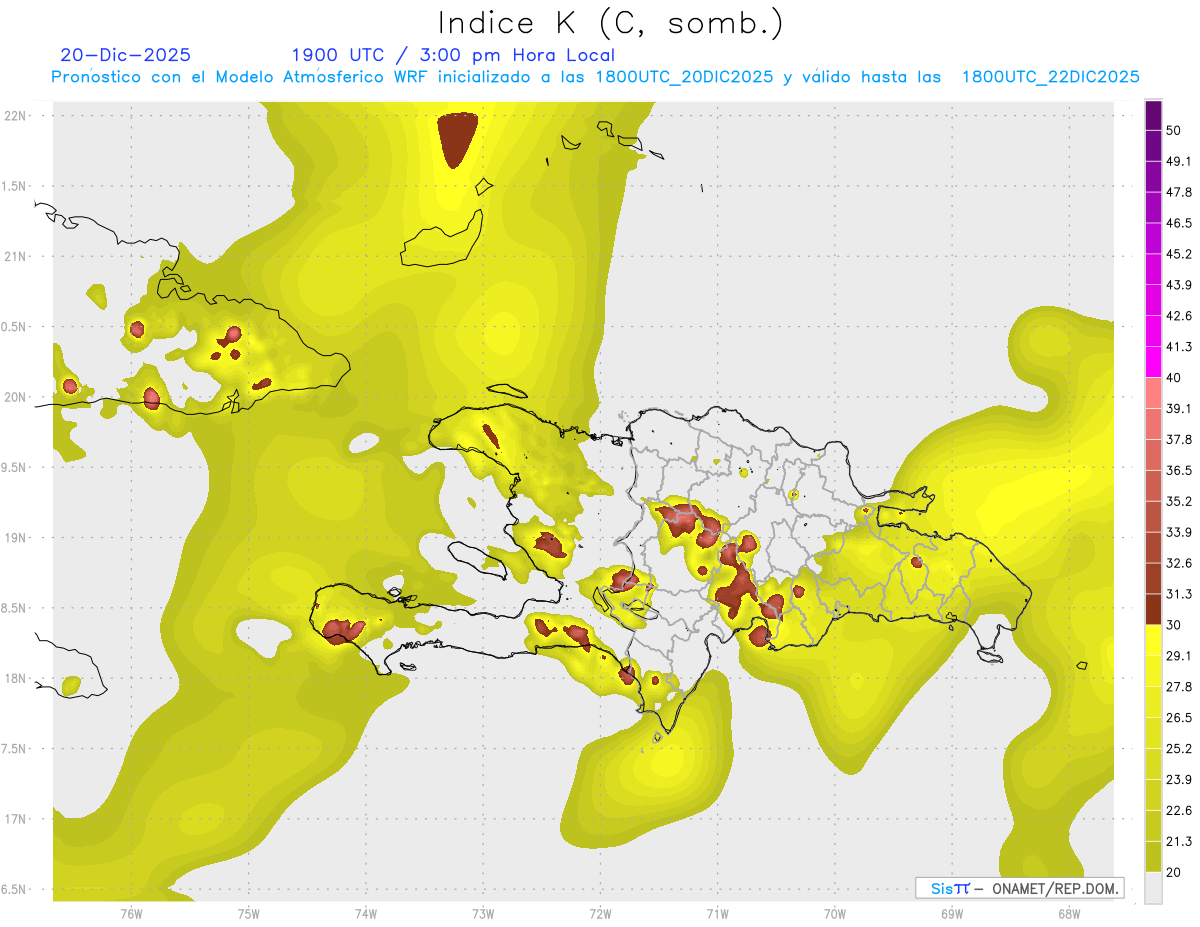Image resolution: width=1200 pixels, height=927 pixels.
Task: Pick the dark purple swatch atop the colorbar
Action: [1153, 115]
